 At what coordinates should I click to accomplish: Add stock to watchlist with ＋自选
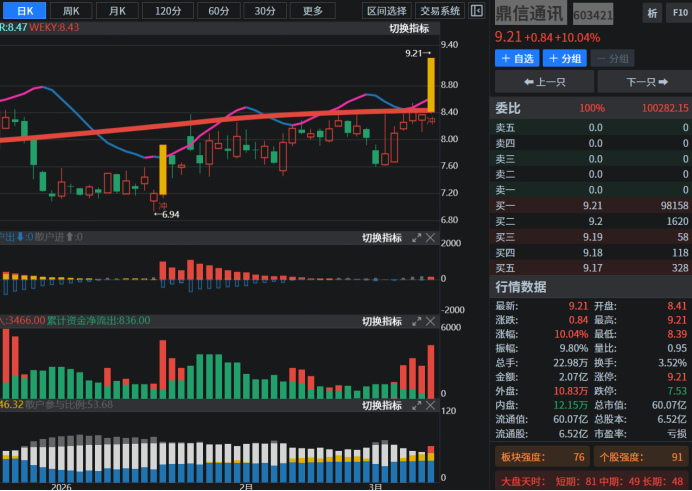[x=518, y=59]
